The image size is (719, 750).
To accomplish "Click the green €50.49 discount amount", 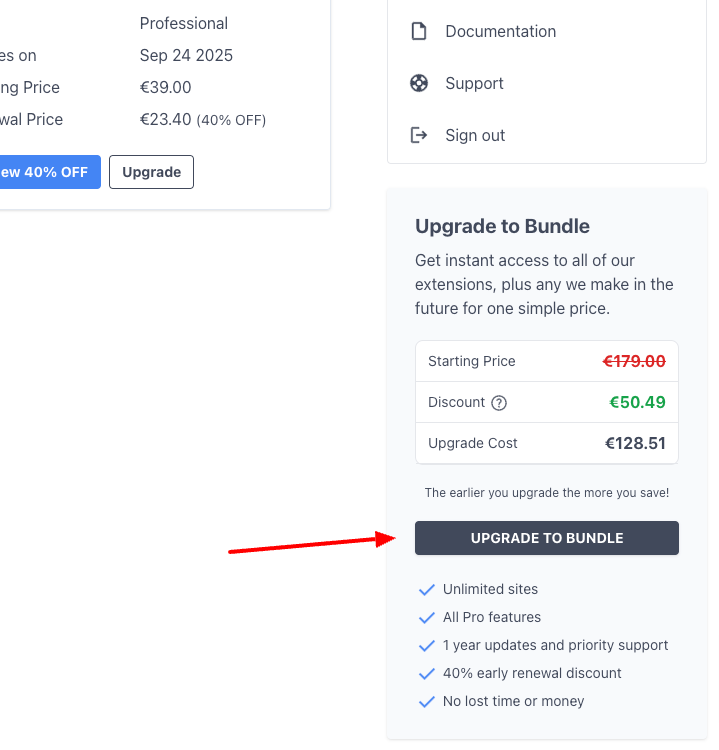I will point(637,402).
